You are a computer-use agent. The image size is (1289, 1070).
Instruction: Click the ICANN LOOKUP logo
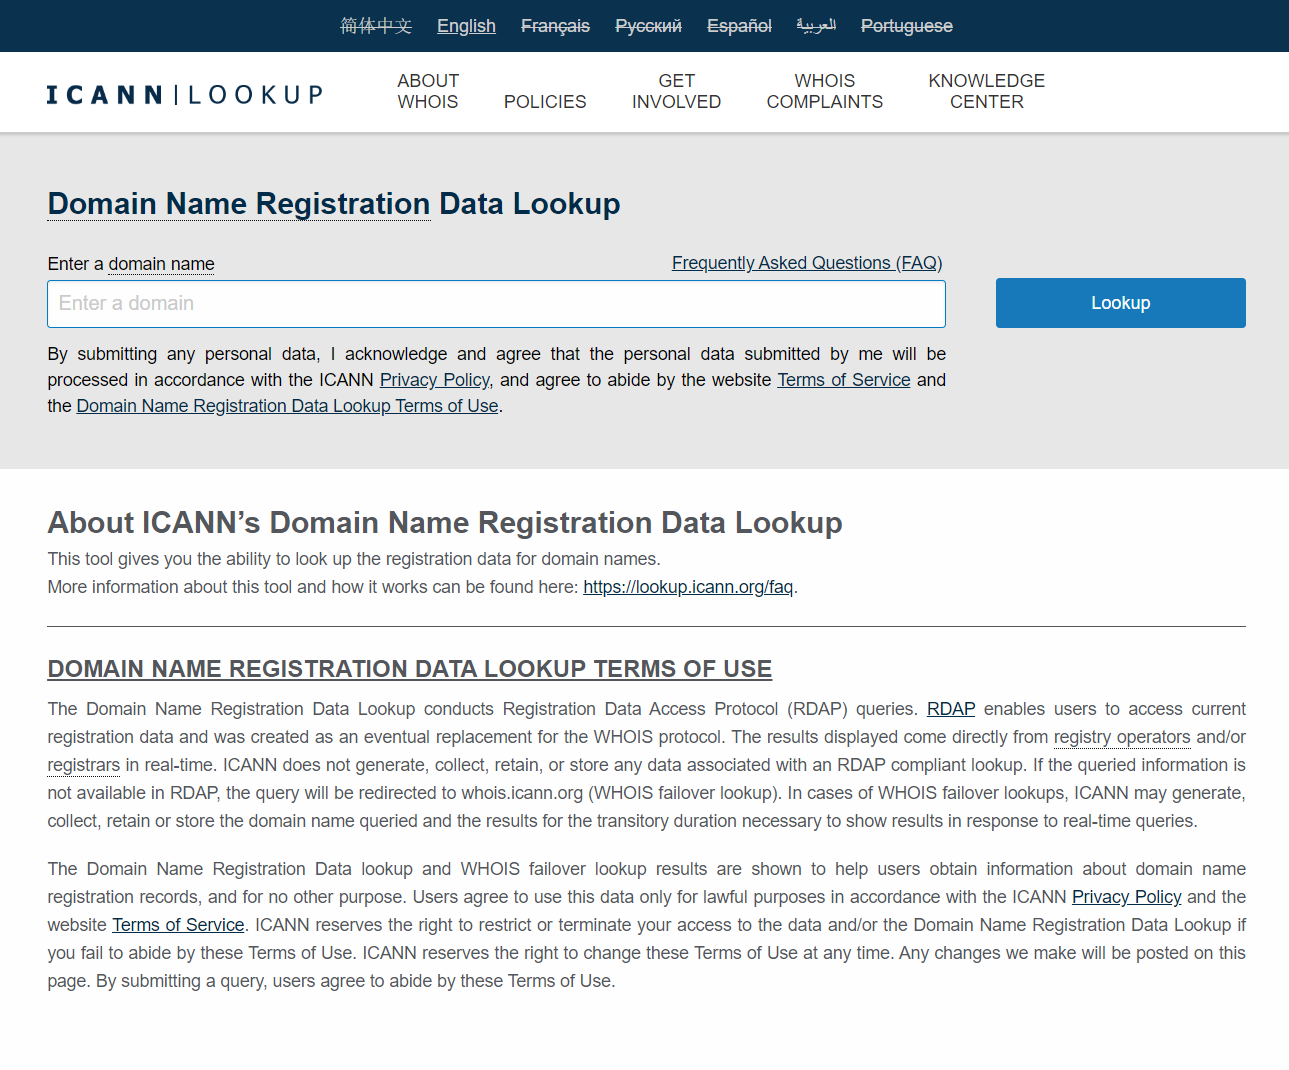click(185, 94)
